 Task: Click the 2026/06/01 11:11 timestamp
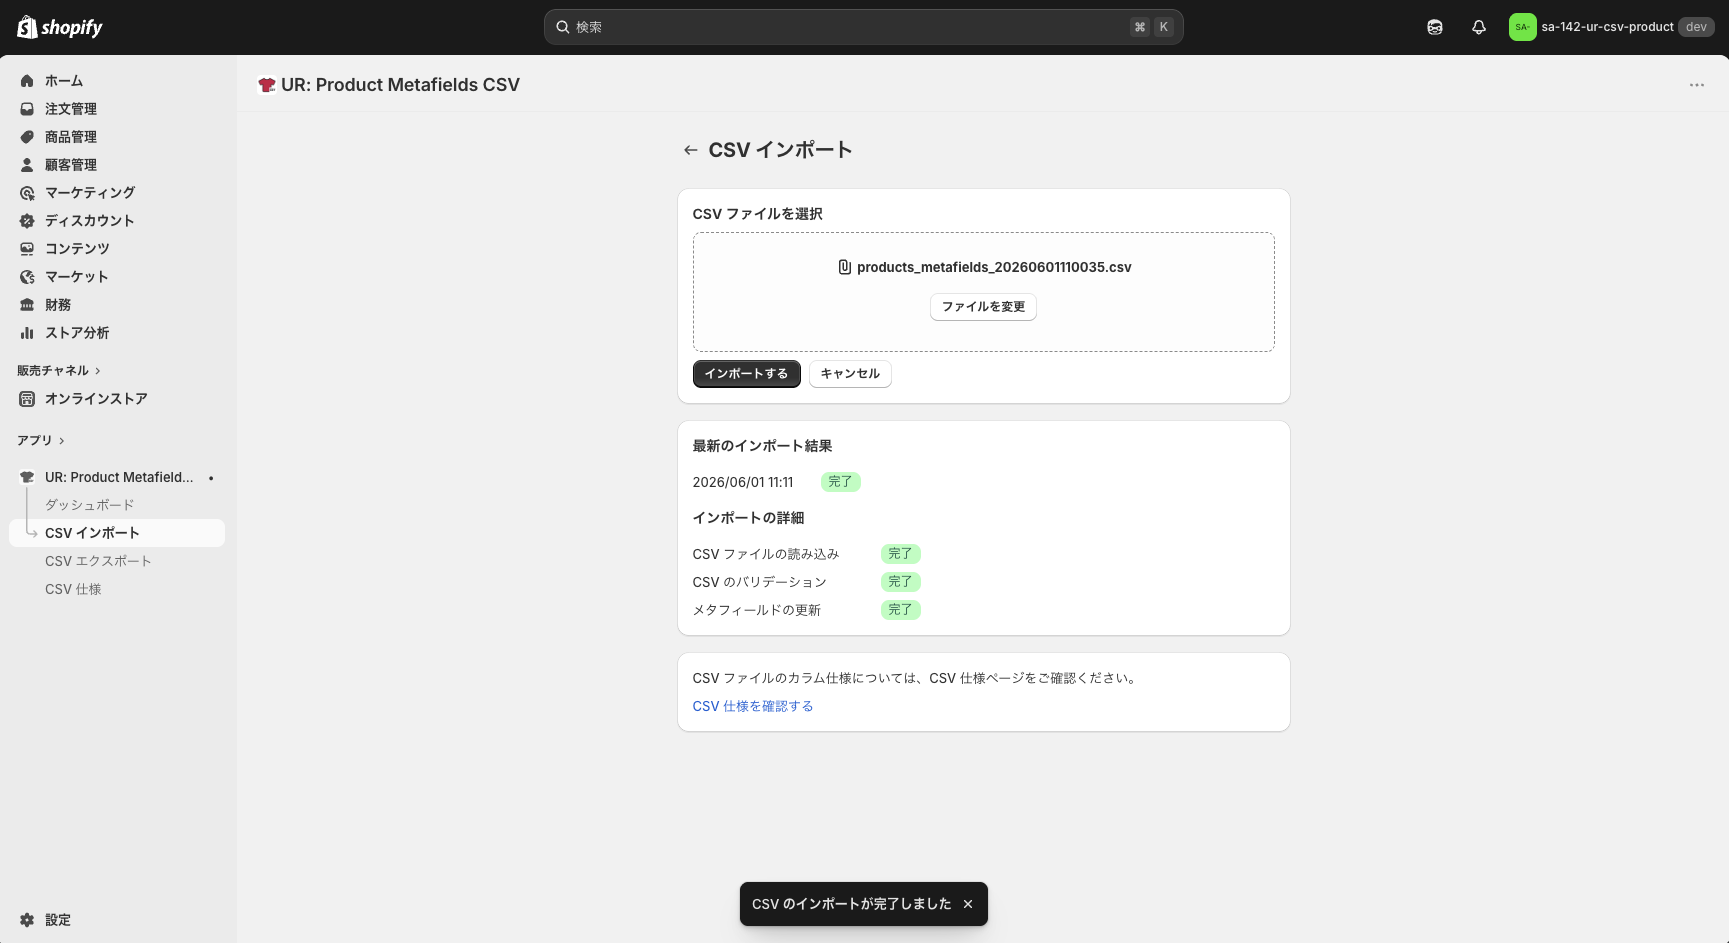pyautogui.click(x=743, y=482)
